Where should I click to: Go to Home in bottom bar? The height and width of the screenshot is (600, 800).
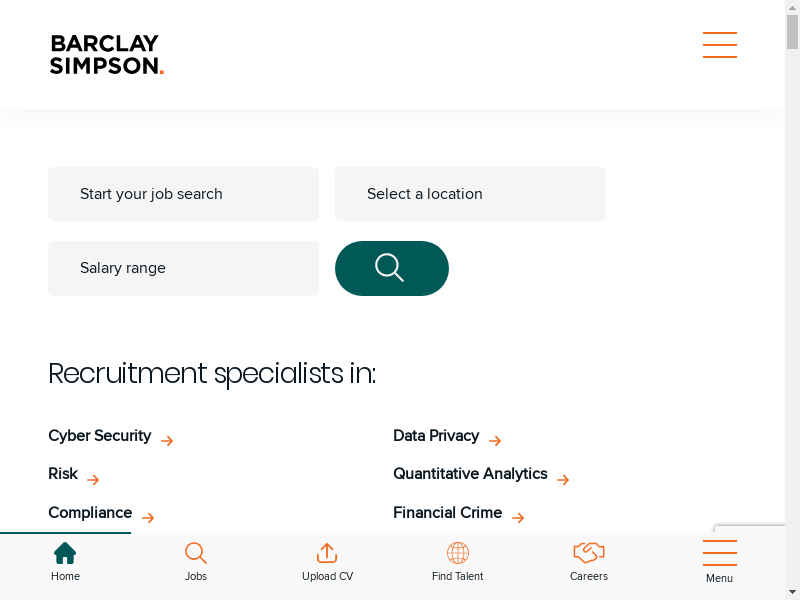coord(65,562)
